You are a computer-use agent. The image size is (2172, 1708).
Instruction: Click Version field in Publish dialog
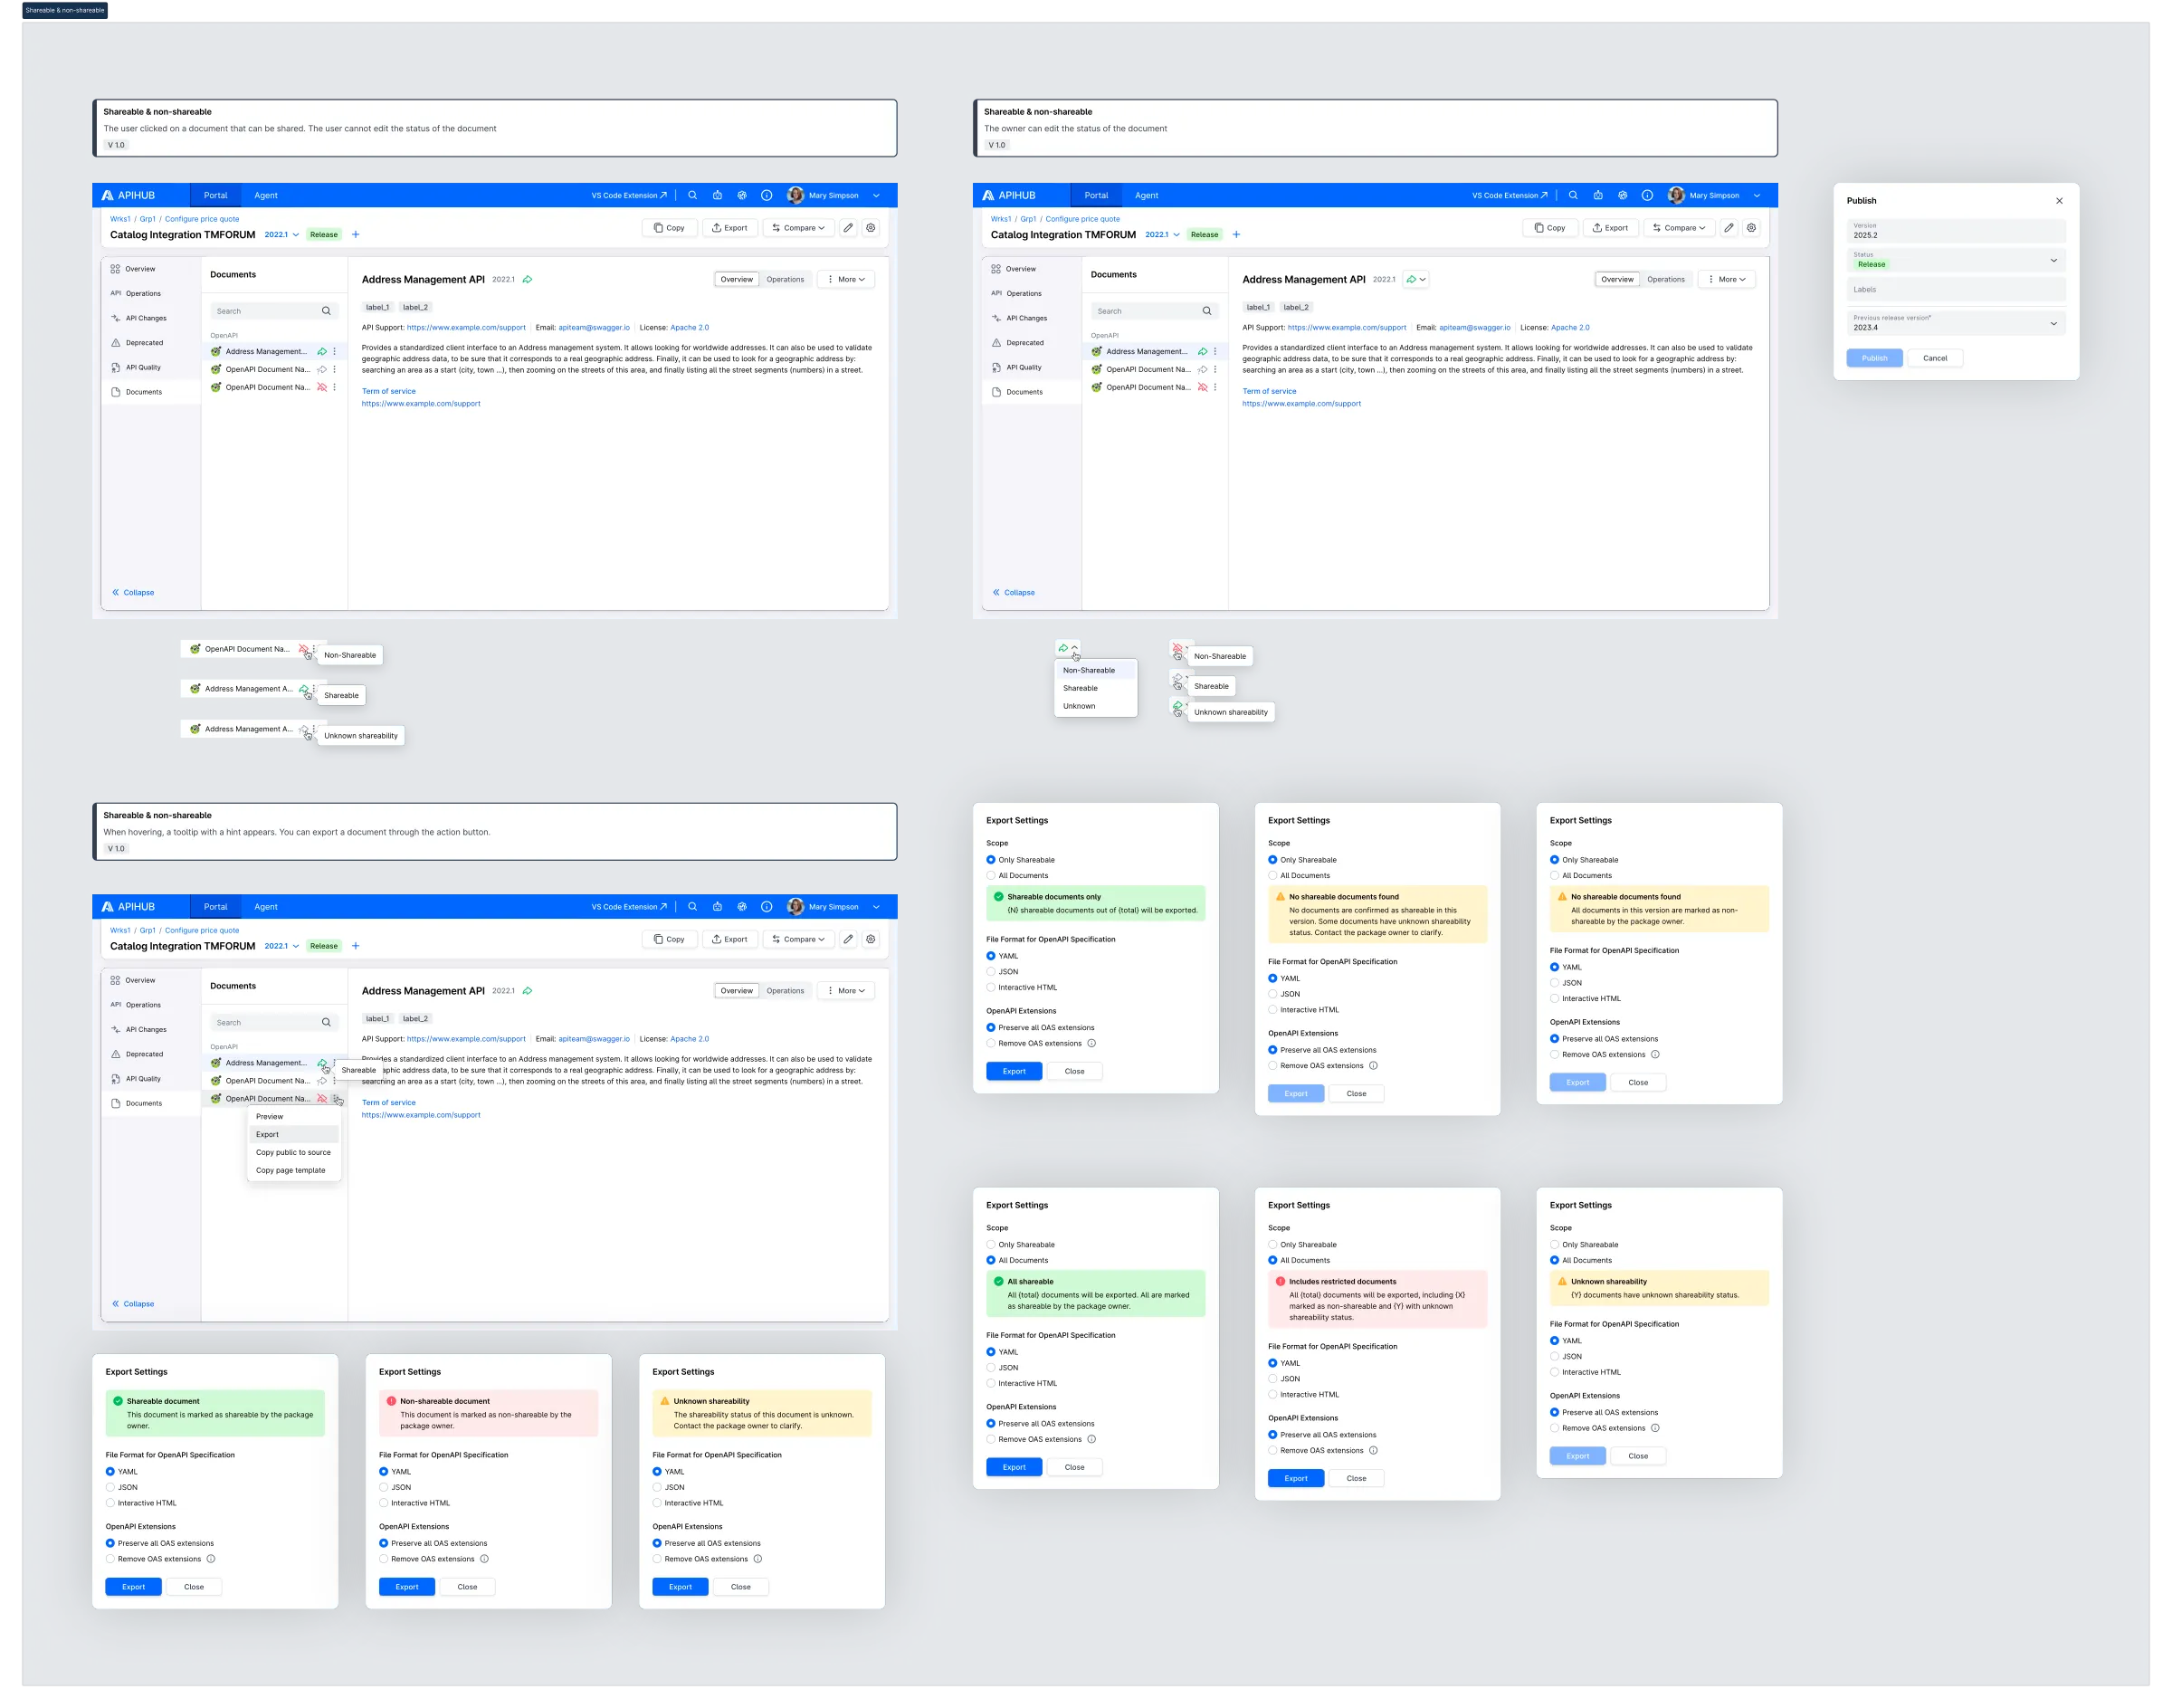1956,231
